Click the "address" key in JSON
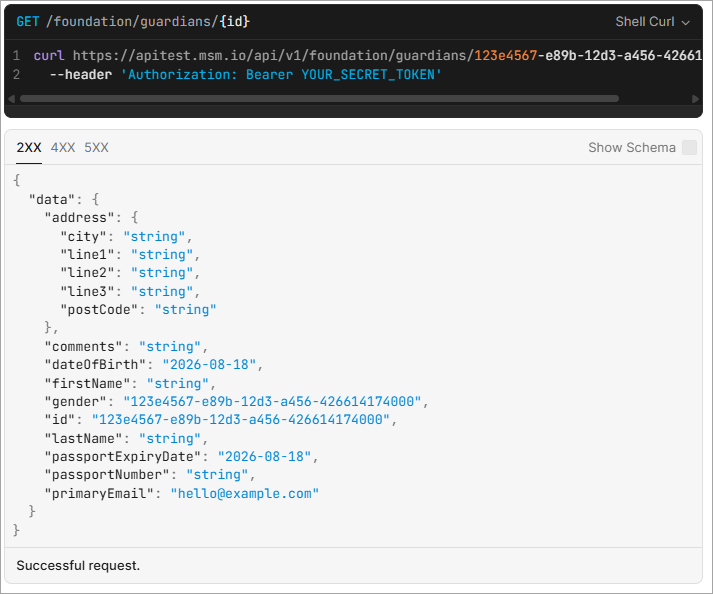 [x=79, y=217]
